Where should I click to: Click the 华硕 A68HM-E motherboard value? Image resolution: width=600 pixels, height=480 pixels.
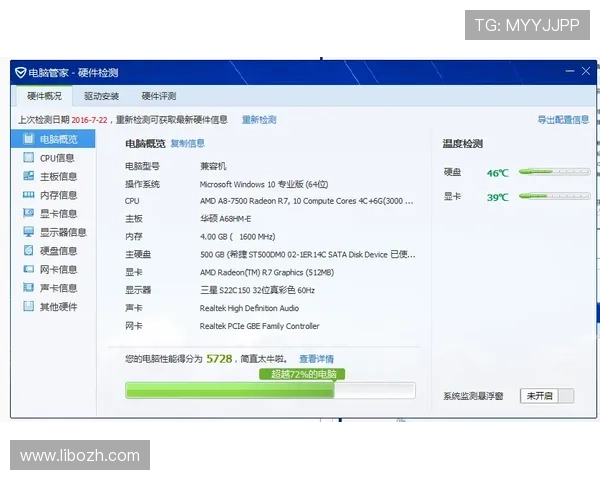(225, 219)
